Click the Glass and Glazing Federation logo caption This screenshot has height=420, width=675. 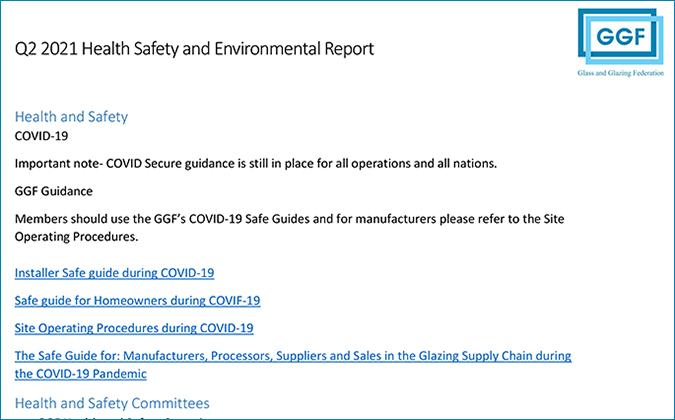pyautogui.click(x=621, y=73)
